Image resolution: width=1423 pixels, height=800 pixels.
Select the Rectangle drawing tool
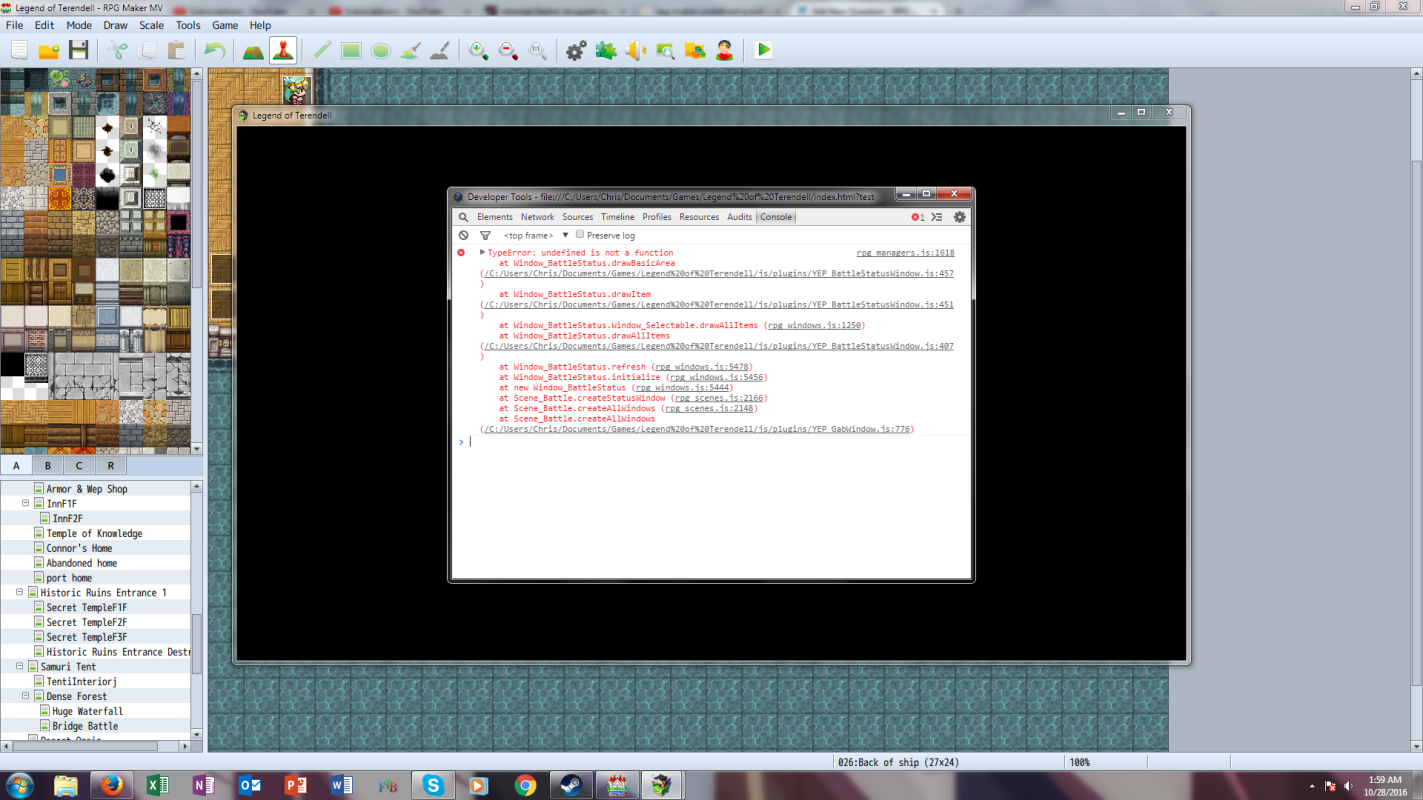(x=351, y=50)
